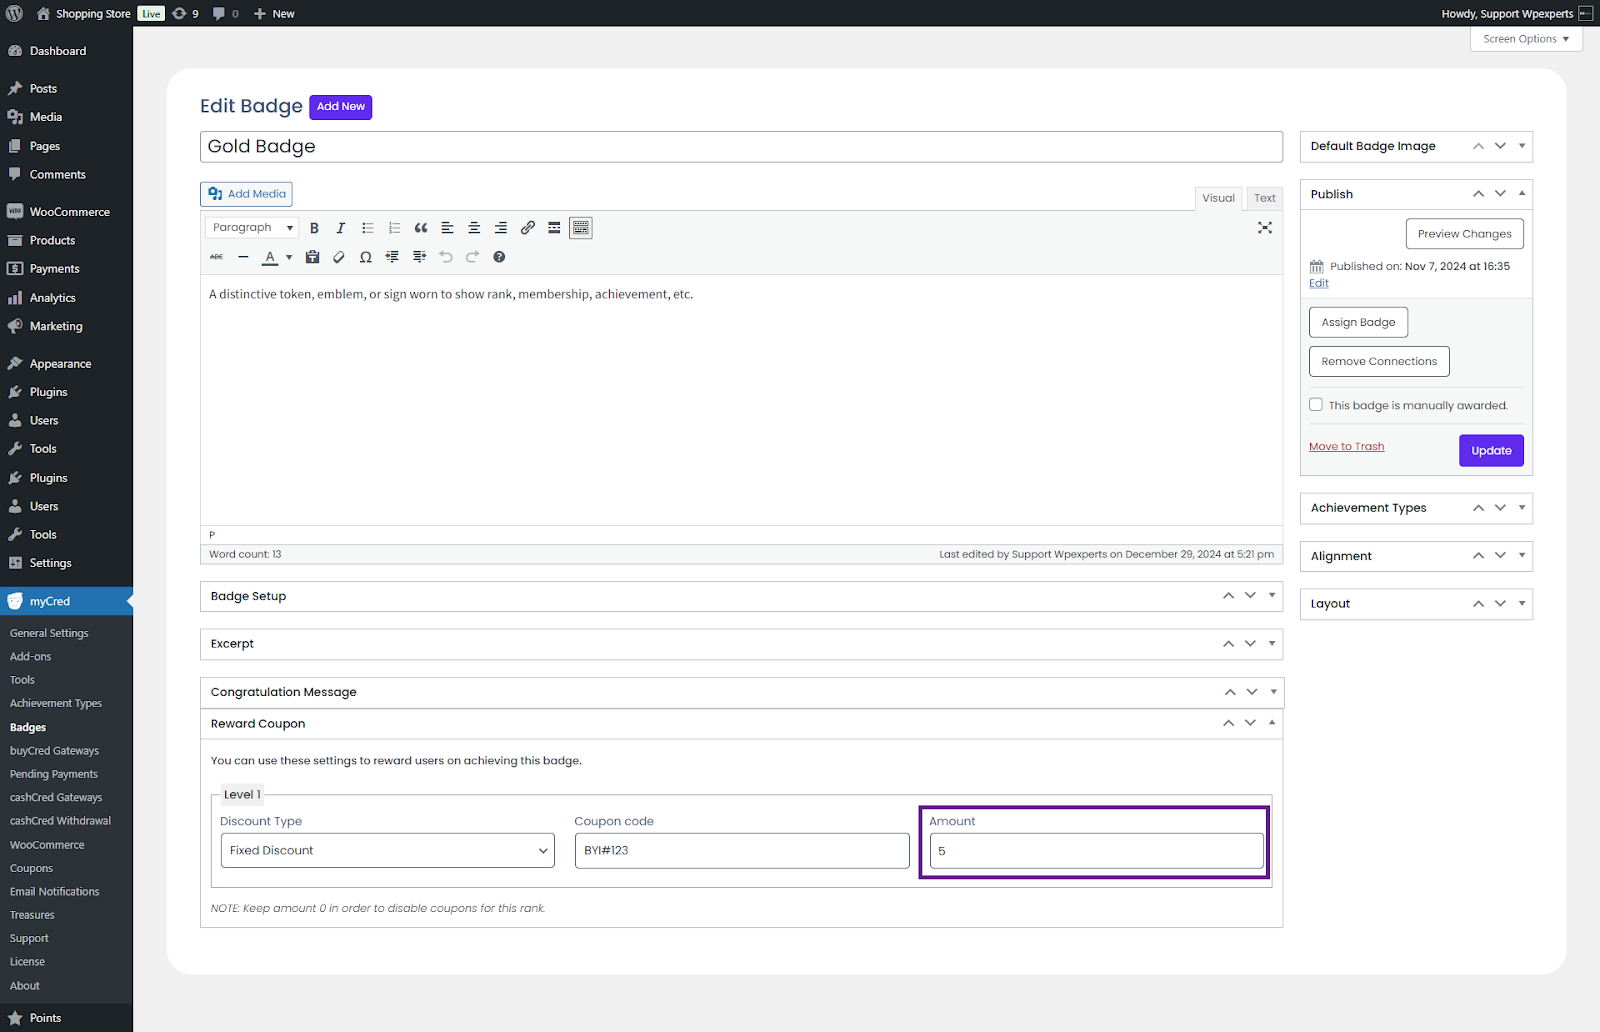Click the Move to Trash link
Image resolution: width=1600 pixels, height=1032 pixels.
1346,447
